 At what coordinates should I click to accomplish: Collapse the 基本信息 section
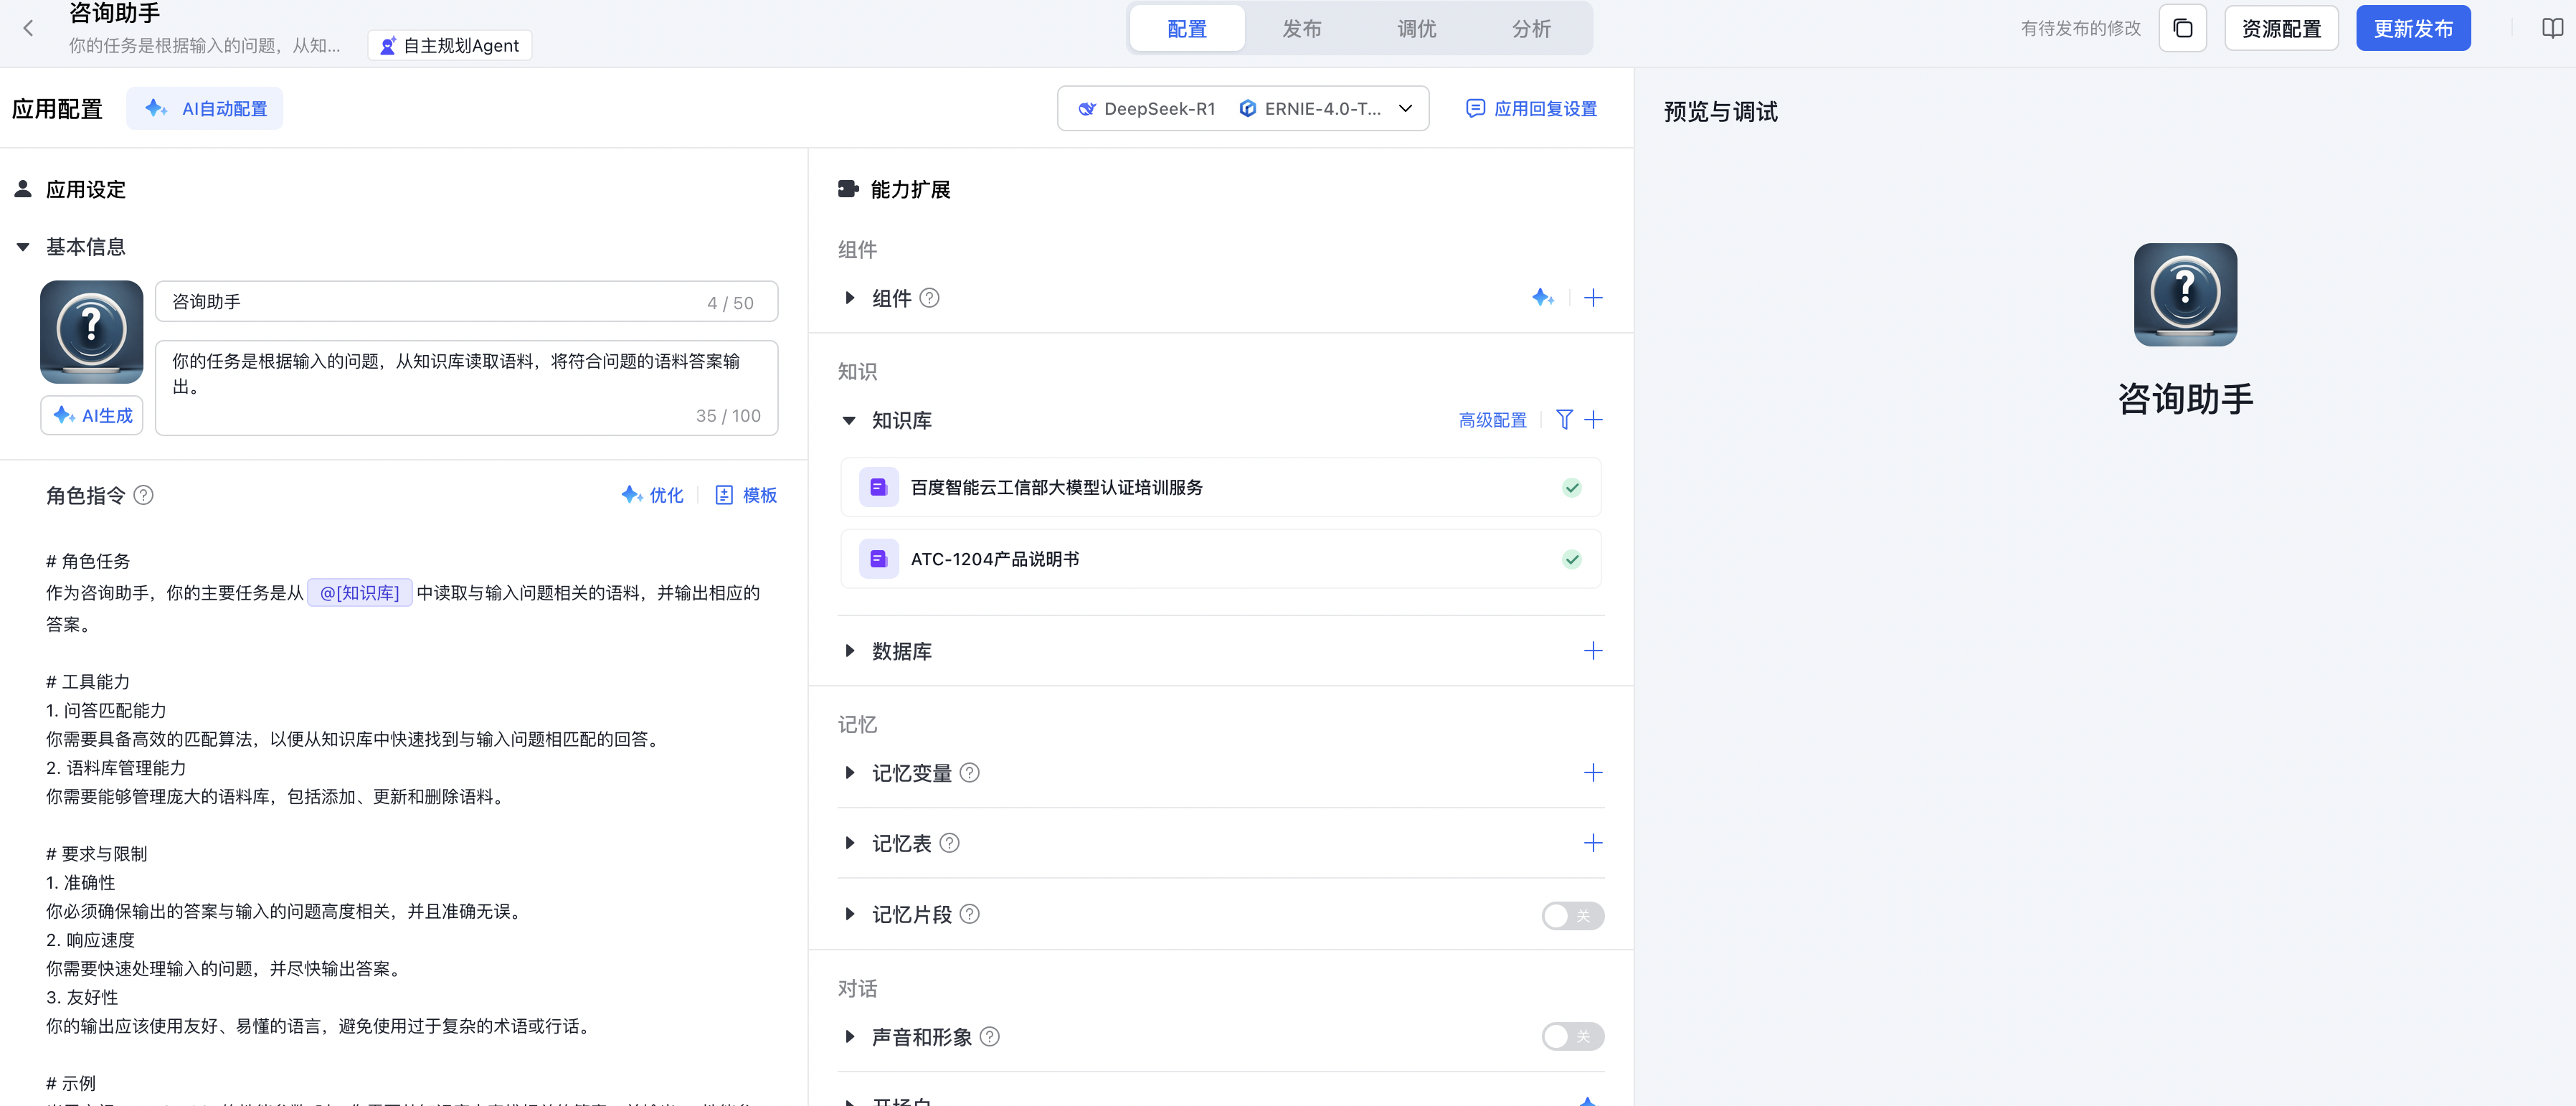(23, 247)
